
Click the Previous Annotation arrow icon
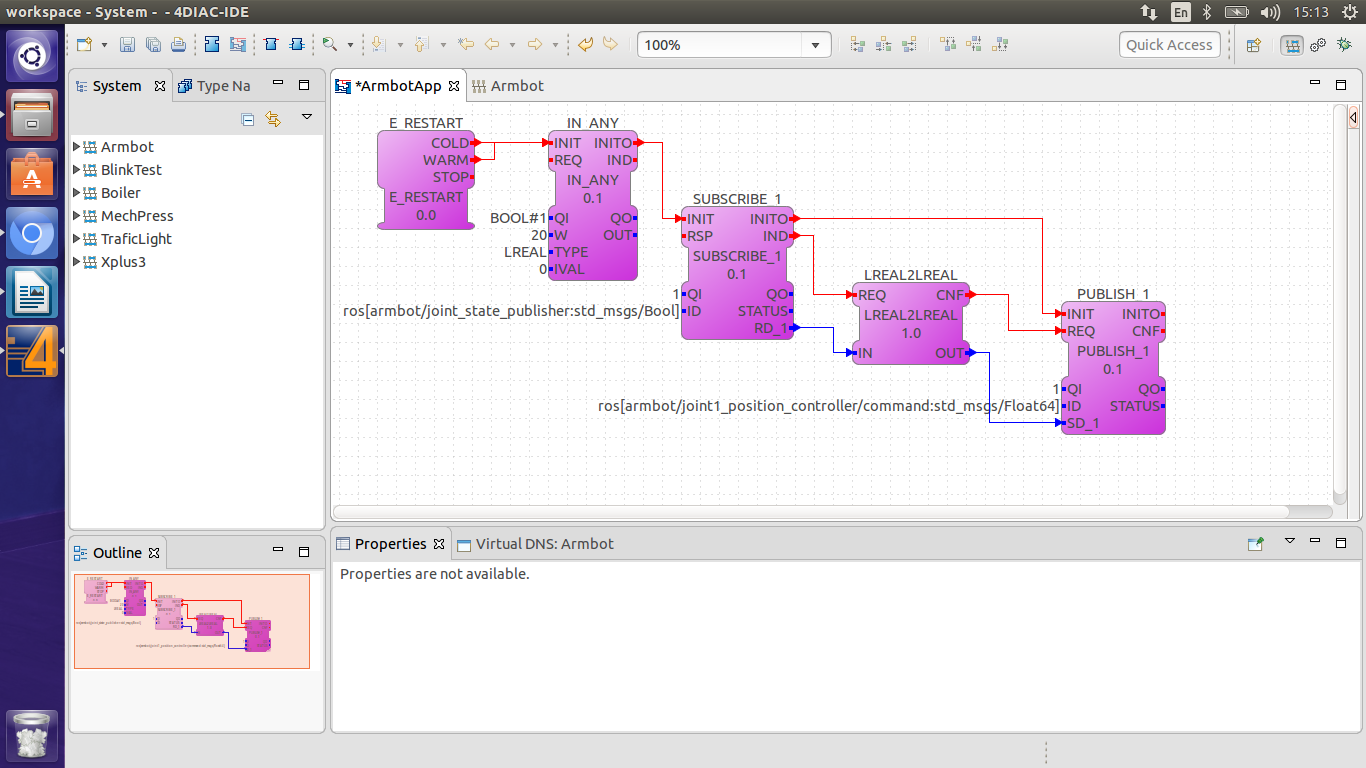pos(420,45)
